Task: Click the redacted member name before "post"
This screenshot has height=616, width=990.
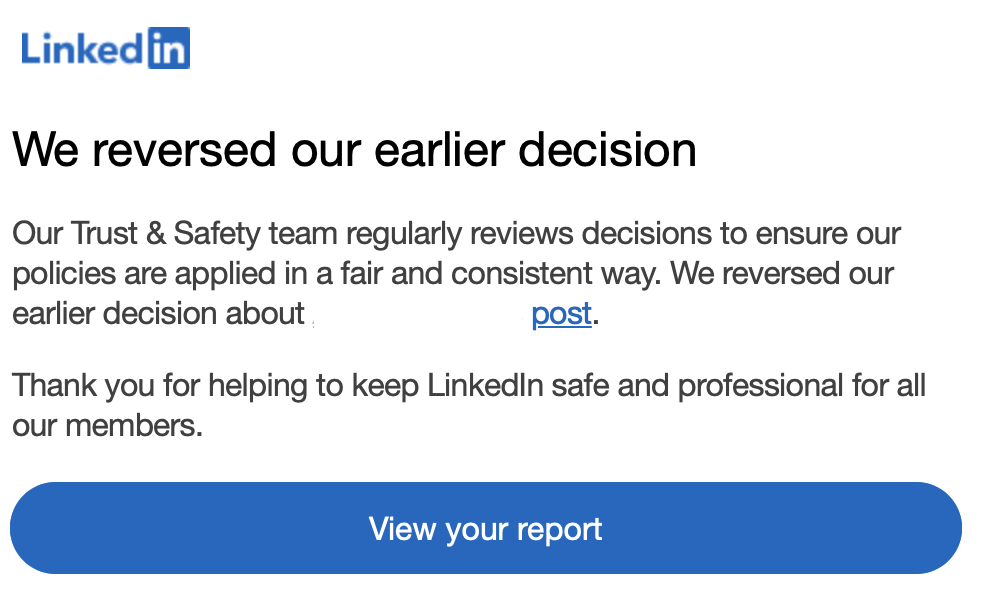Action: coord(420,314)
